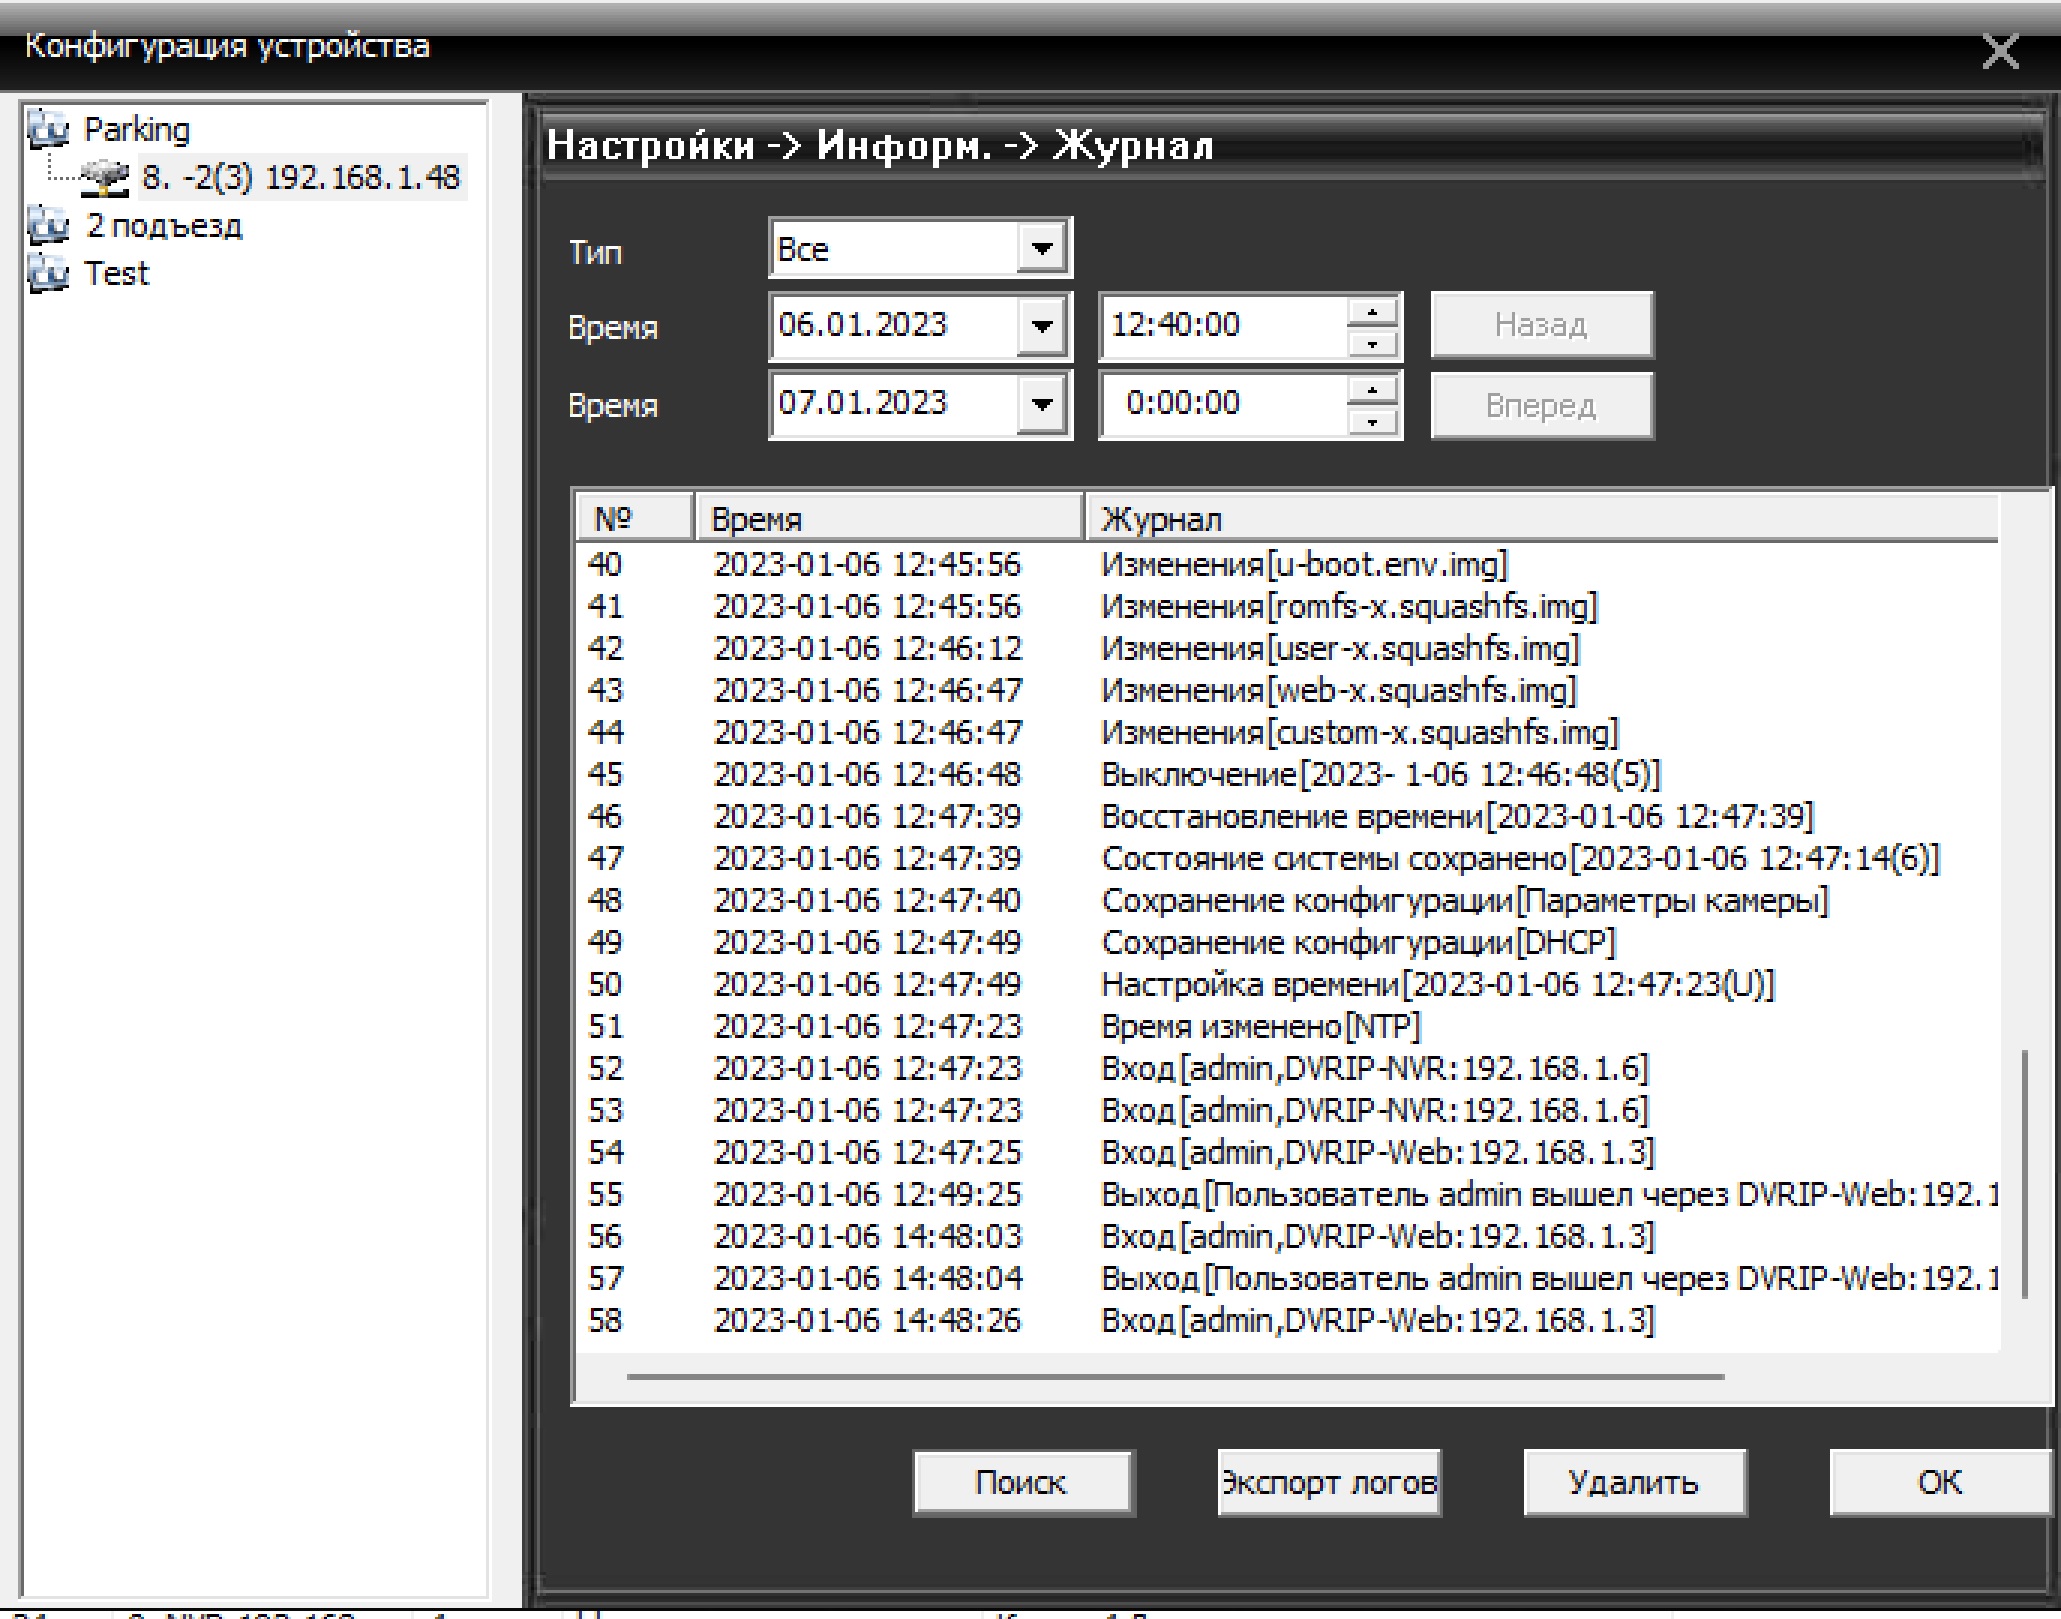
Task: Increase end time 0:00:00 with up arrow
Action: (x=1372, y=390)
